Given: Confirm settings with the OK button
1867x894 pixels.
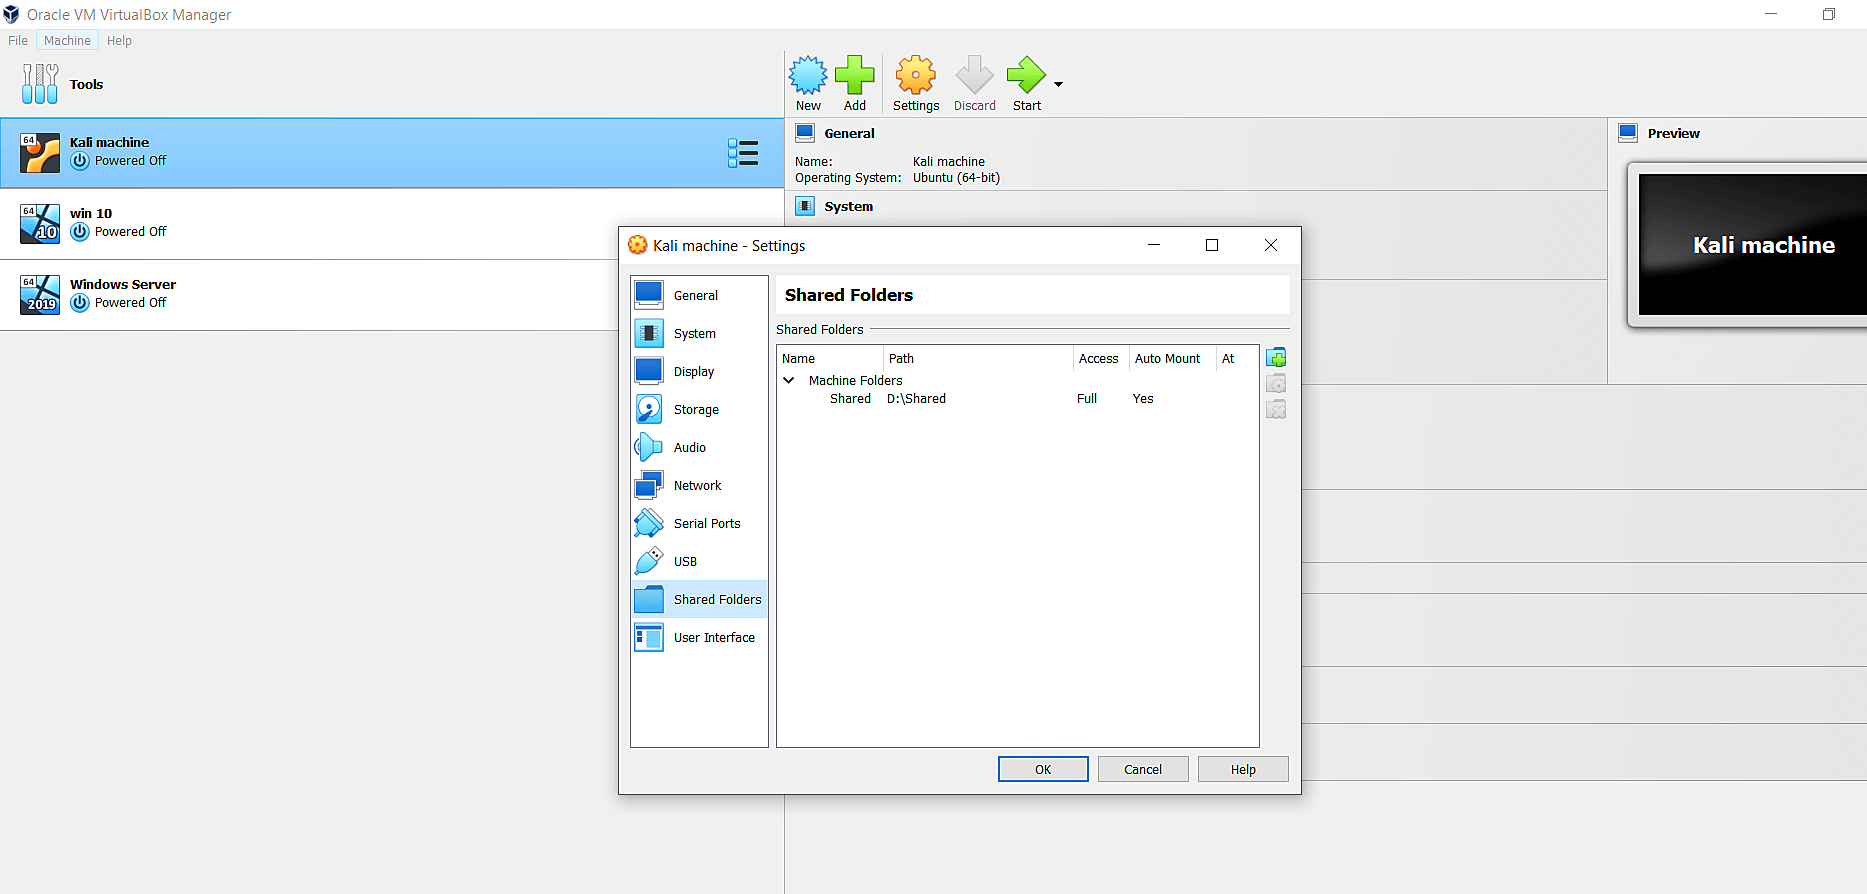Looking at the screenshot, I should [1043, 769].
